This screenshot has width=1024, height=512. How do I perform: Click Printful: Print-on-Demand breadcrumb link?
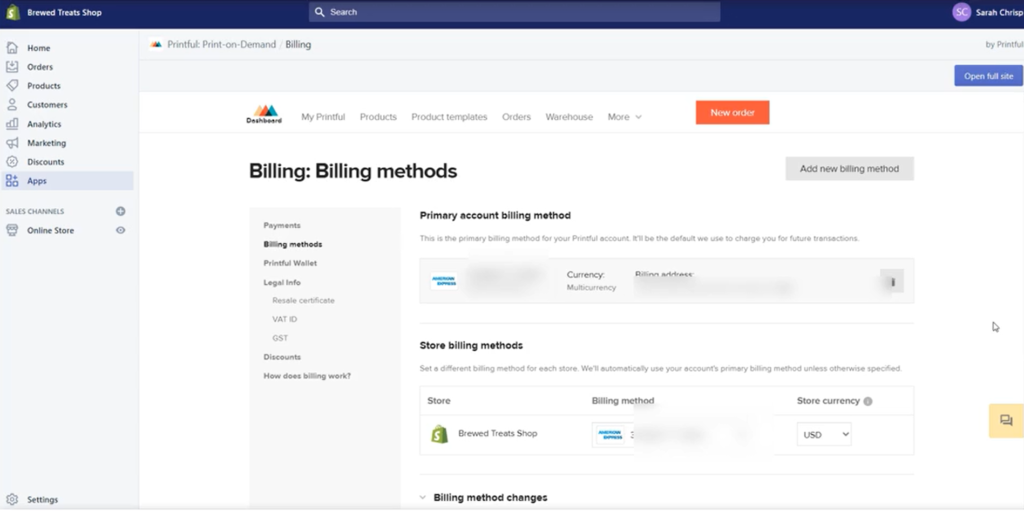(x=221, y=44)
